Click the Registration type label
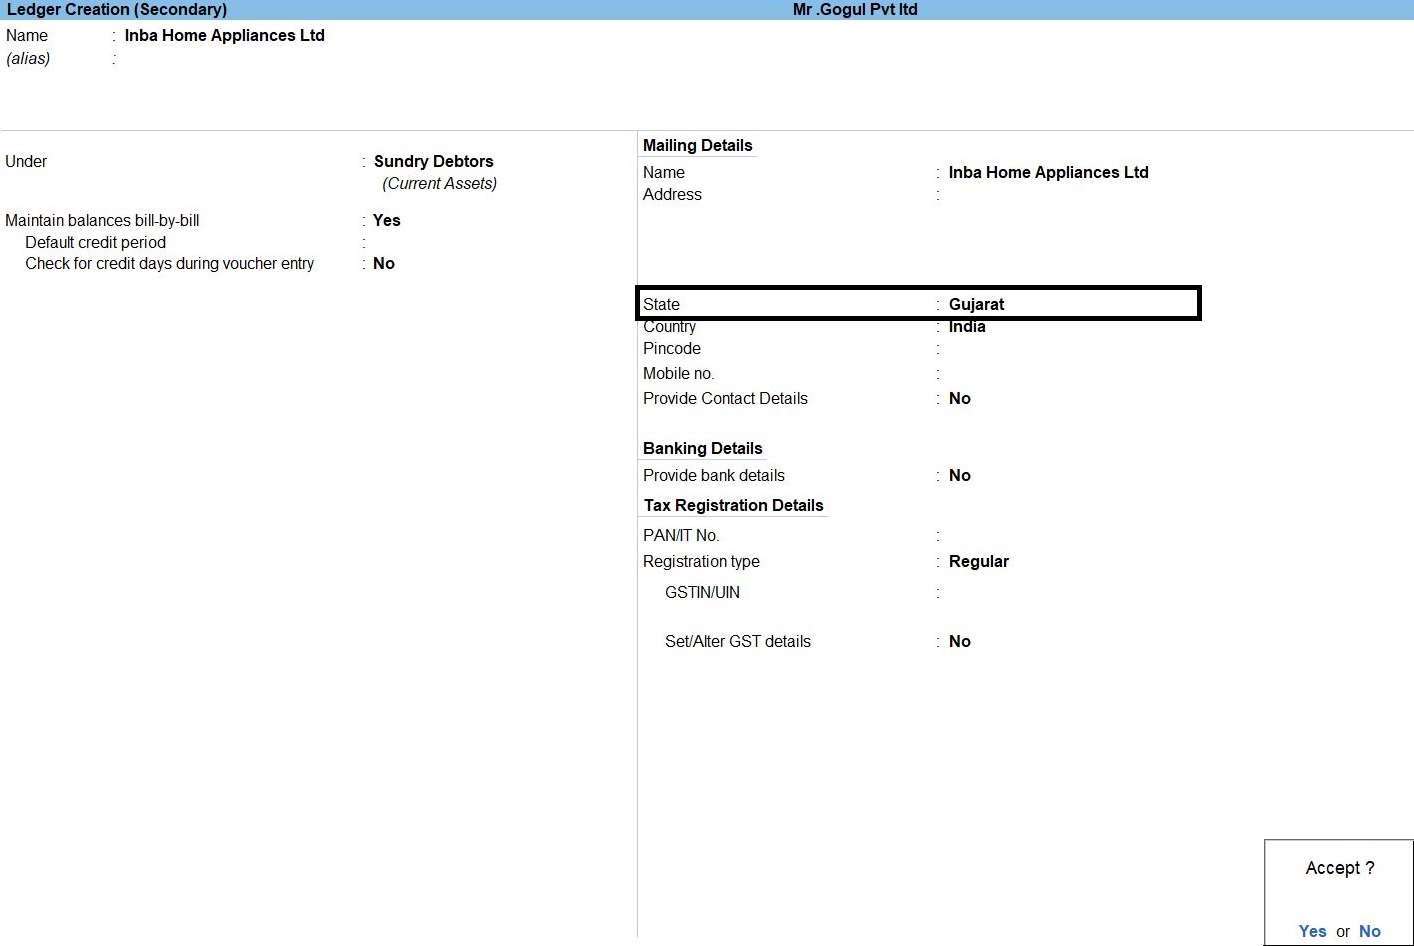Image resolution: width=1414 pixels, height=946 pixels. coord(701,561)
